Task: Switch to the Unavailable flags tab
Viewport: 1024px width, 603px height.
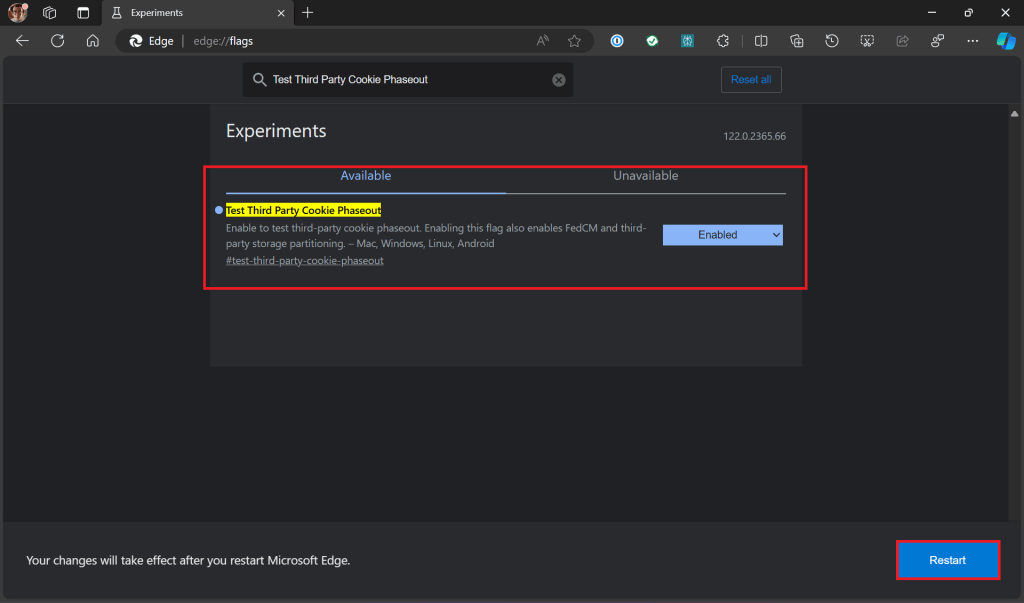Action: 645,175
